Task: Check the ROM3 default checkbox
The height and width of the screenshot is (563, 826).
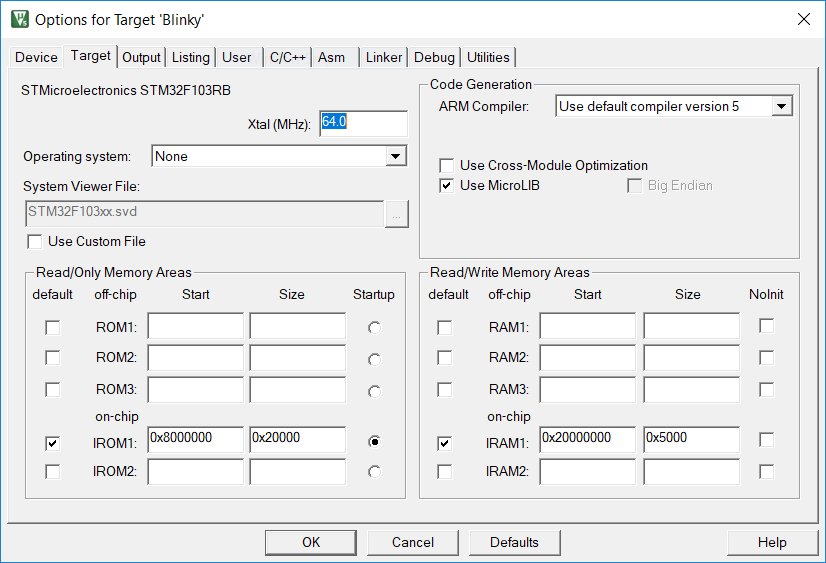Action: pyautogui.click(x=53, y=390)
